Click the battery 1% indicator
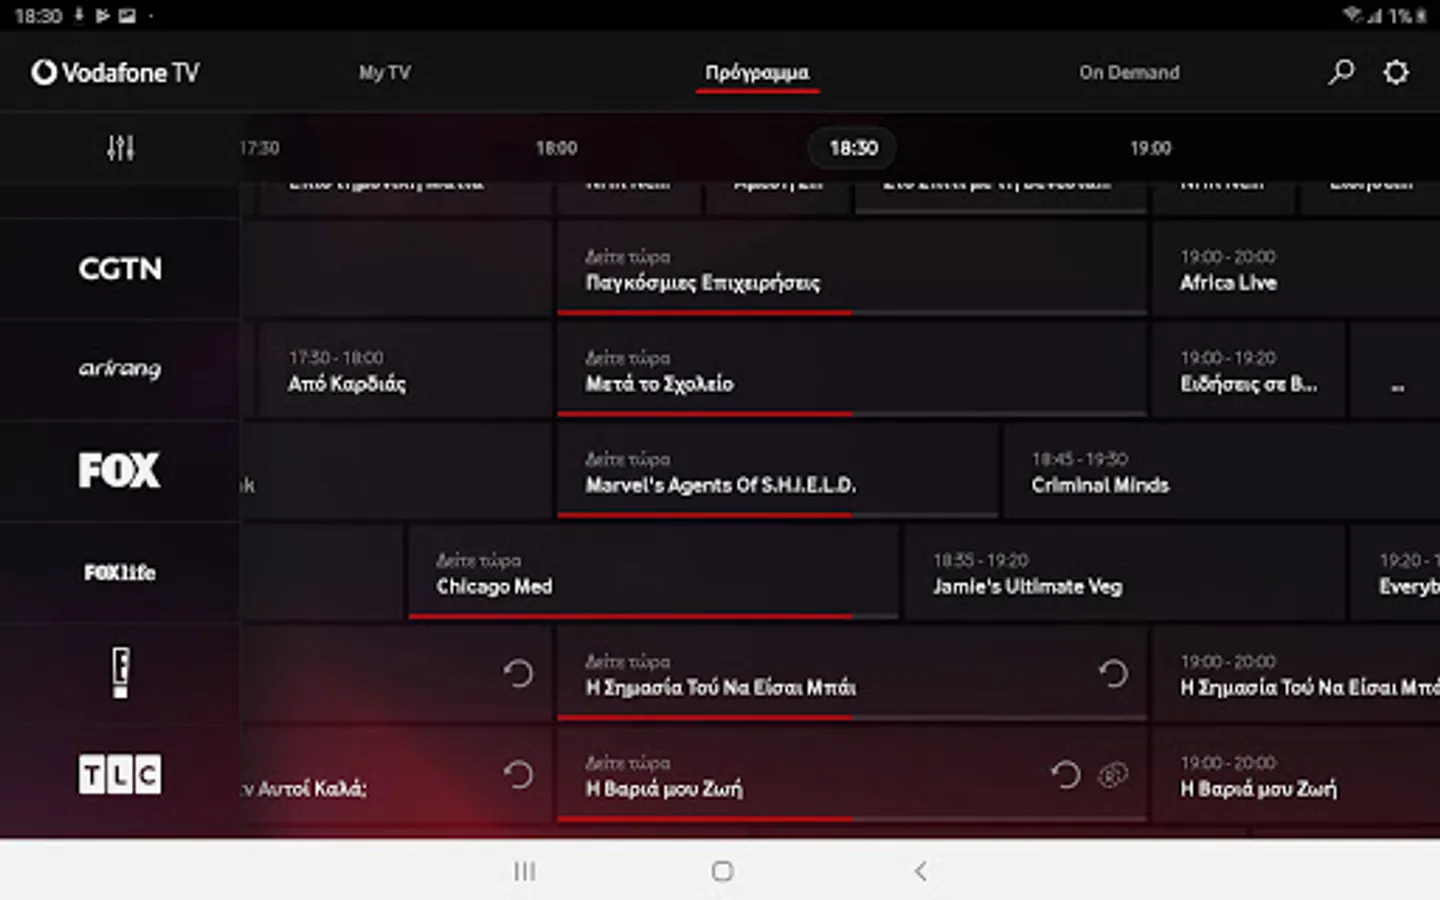The width and height of the screenshot is (1440, 900). pyautogui.click(x=1408, y=15)
